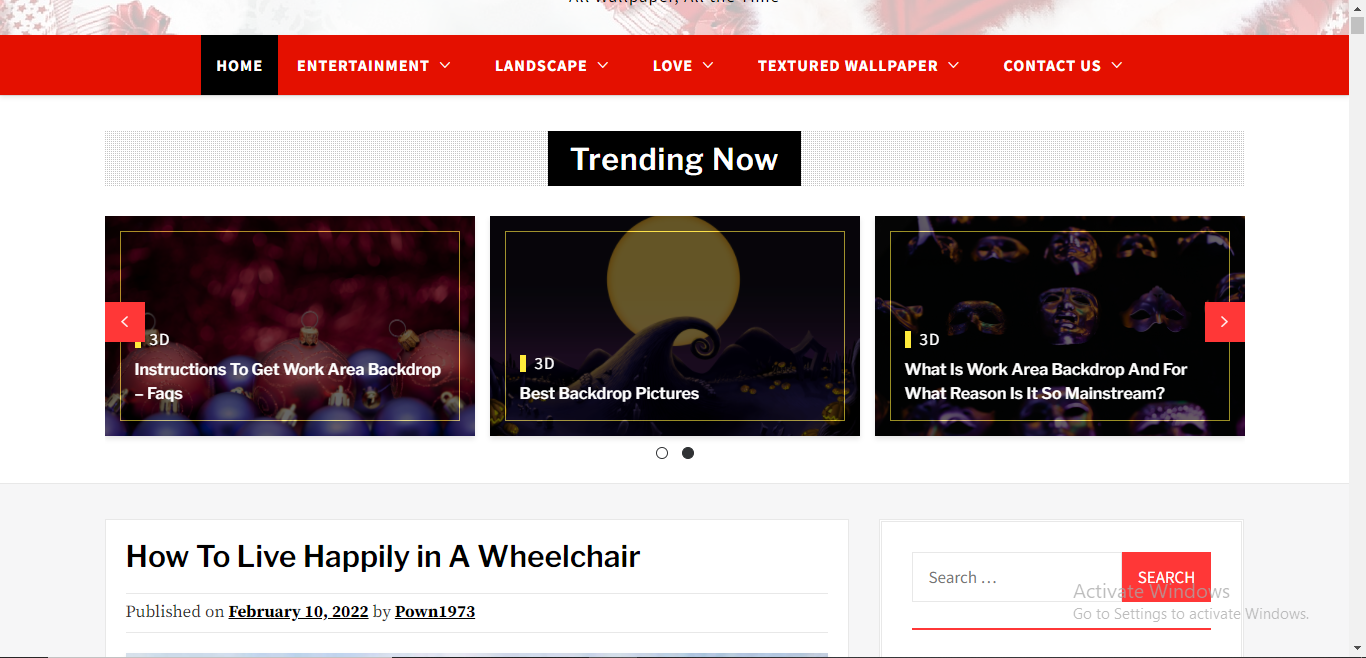Click the next slide arrow in Trending carousel
1366x658 pixels.
1225,322
